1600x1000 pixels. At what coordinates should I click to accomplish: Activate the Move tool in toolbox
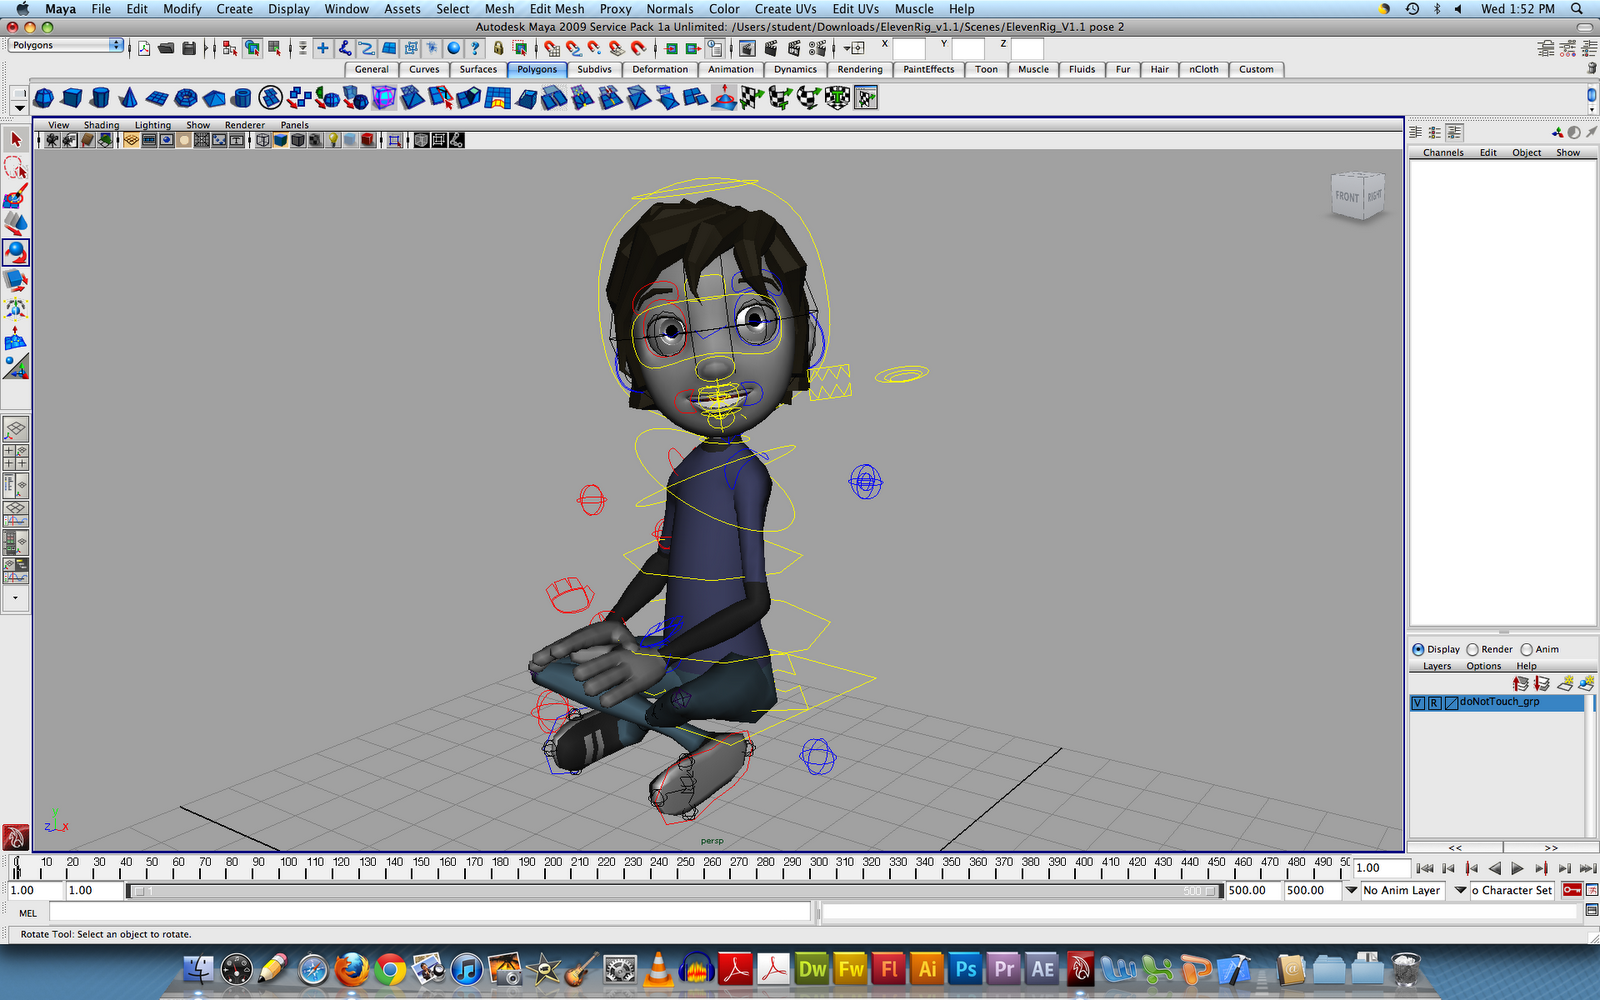pyautogui.click(x=15, y=224)
